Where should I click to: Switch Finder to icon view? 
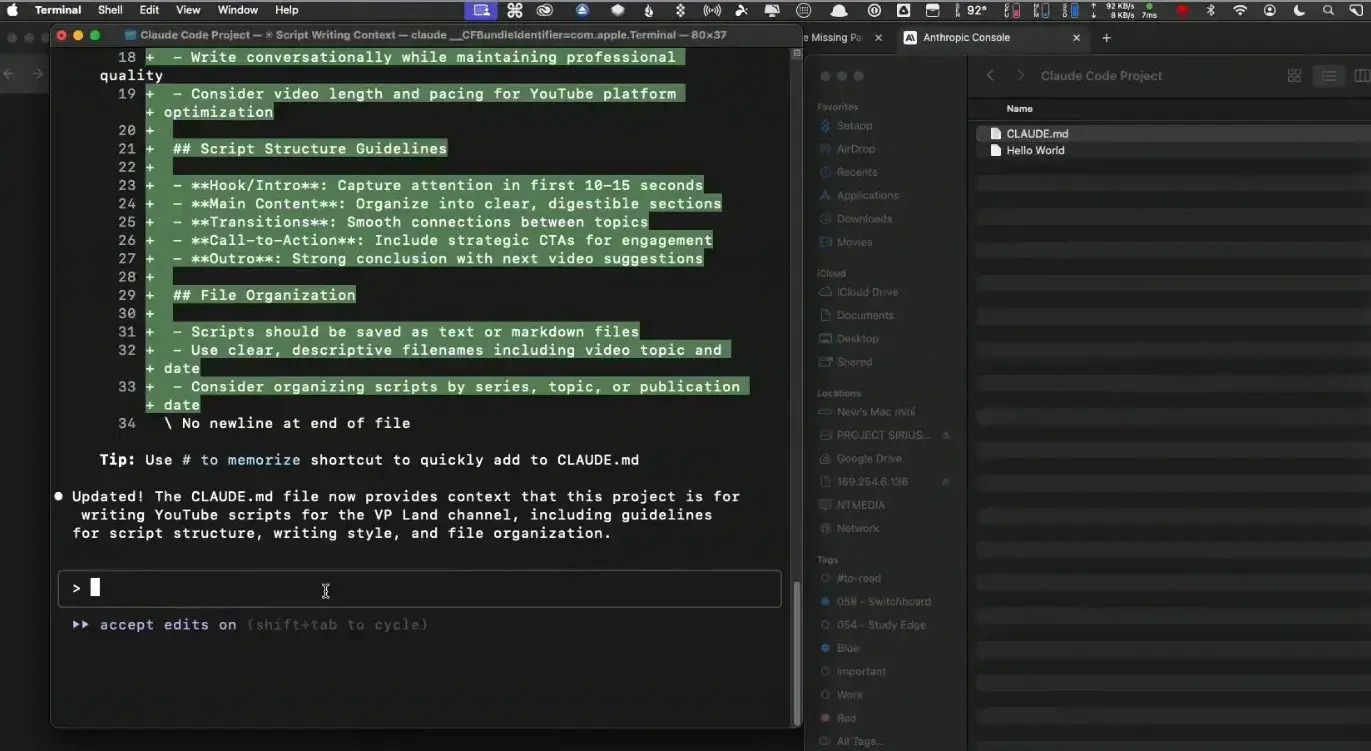(x=1294, y=76)
